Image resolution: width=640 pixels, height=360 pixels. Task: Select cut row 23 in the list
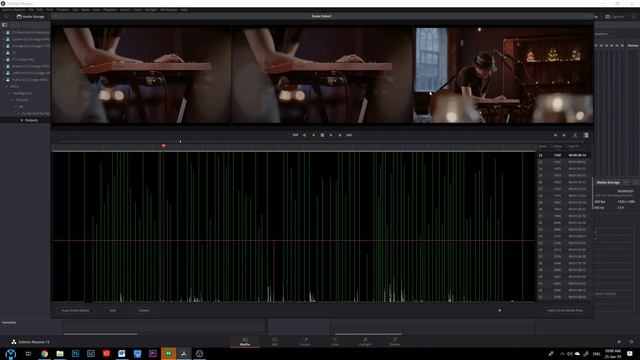click(x=564, y=162)
